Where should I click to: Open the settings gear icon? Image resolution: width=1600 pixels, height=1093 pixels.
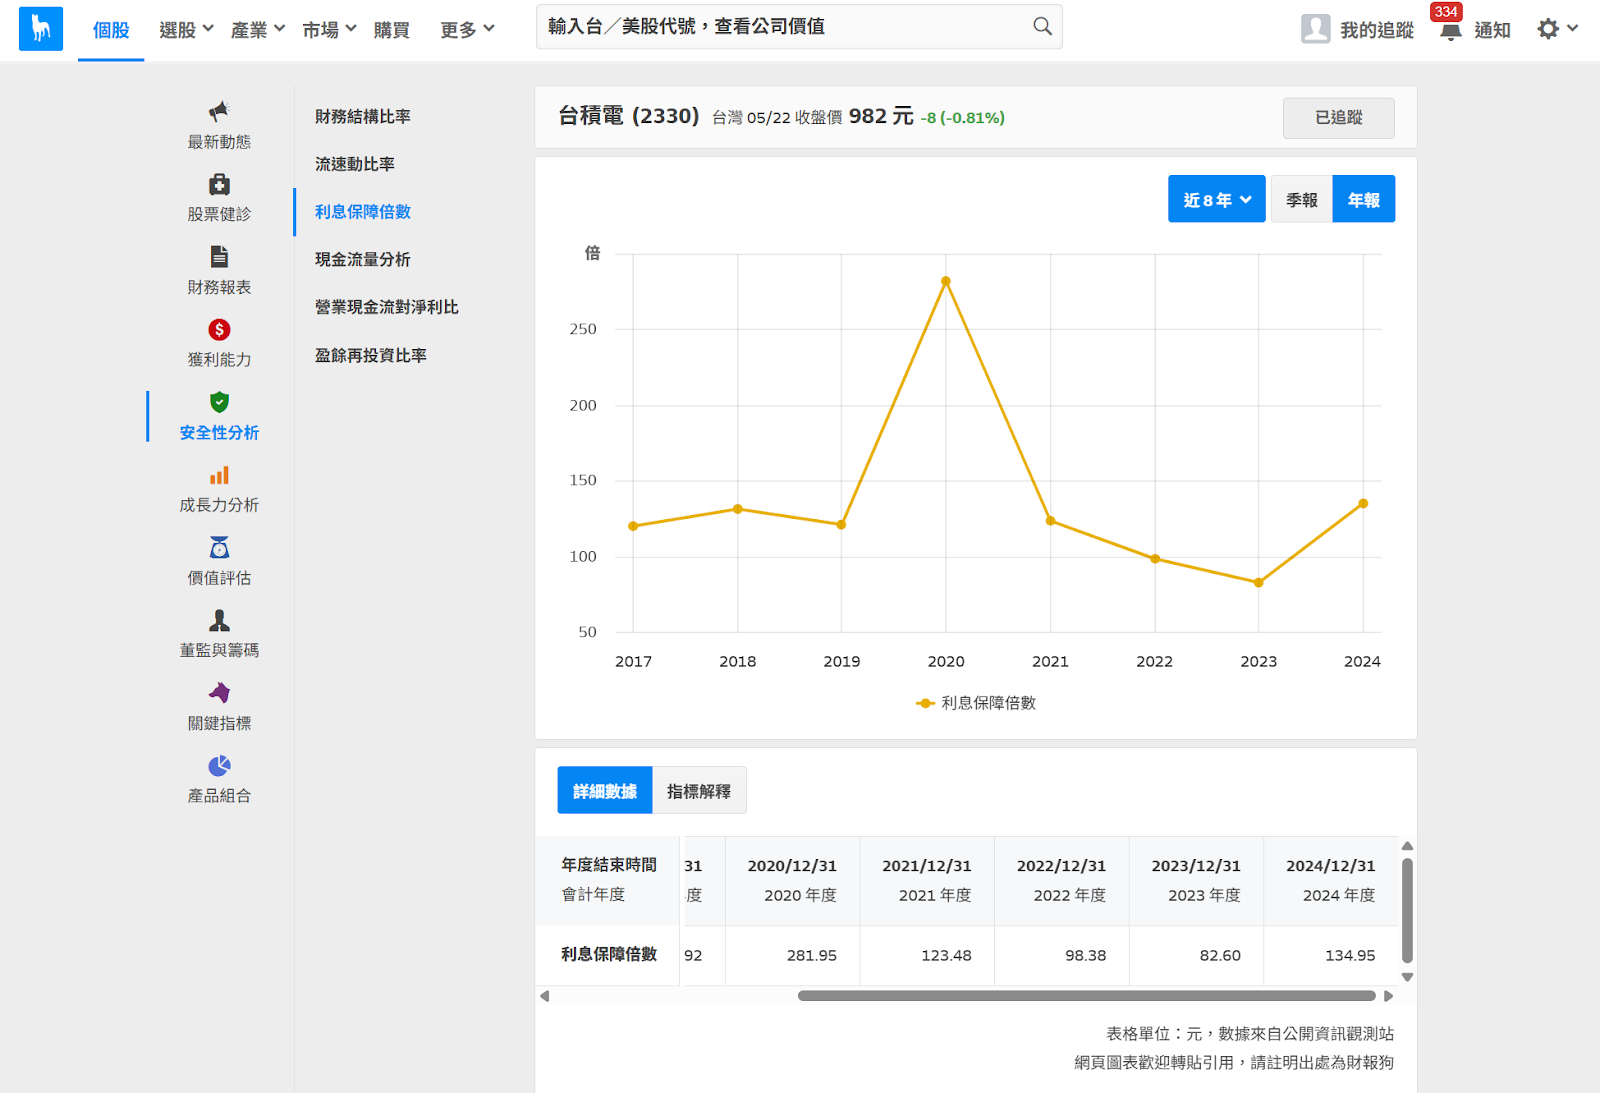1548,29
